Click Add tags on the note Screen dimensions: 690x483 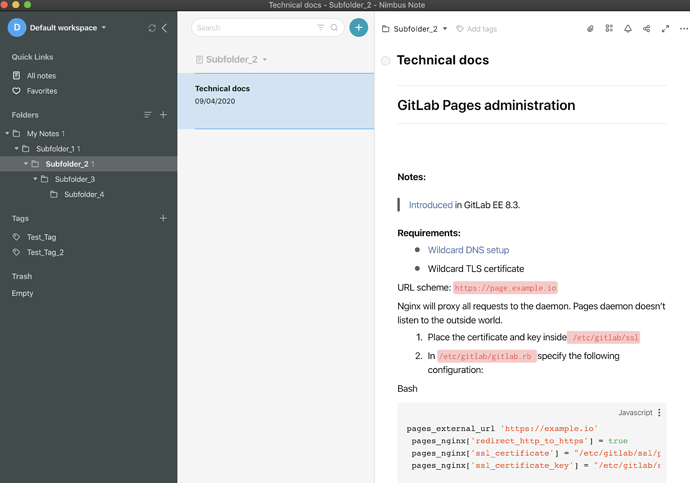coord(482,29)
